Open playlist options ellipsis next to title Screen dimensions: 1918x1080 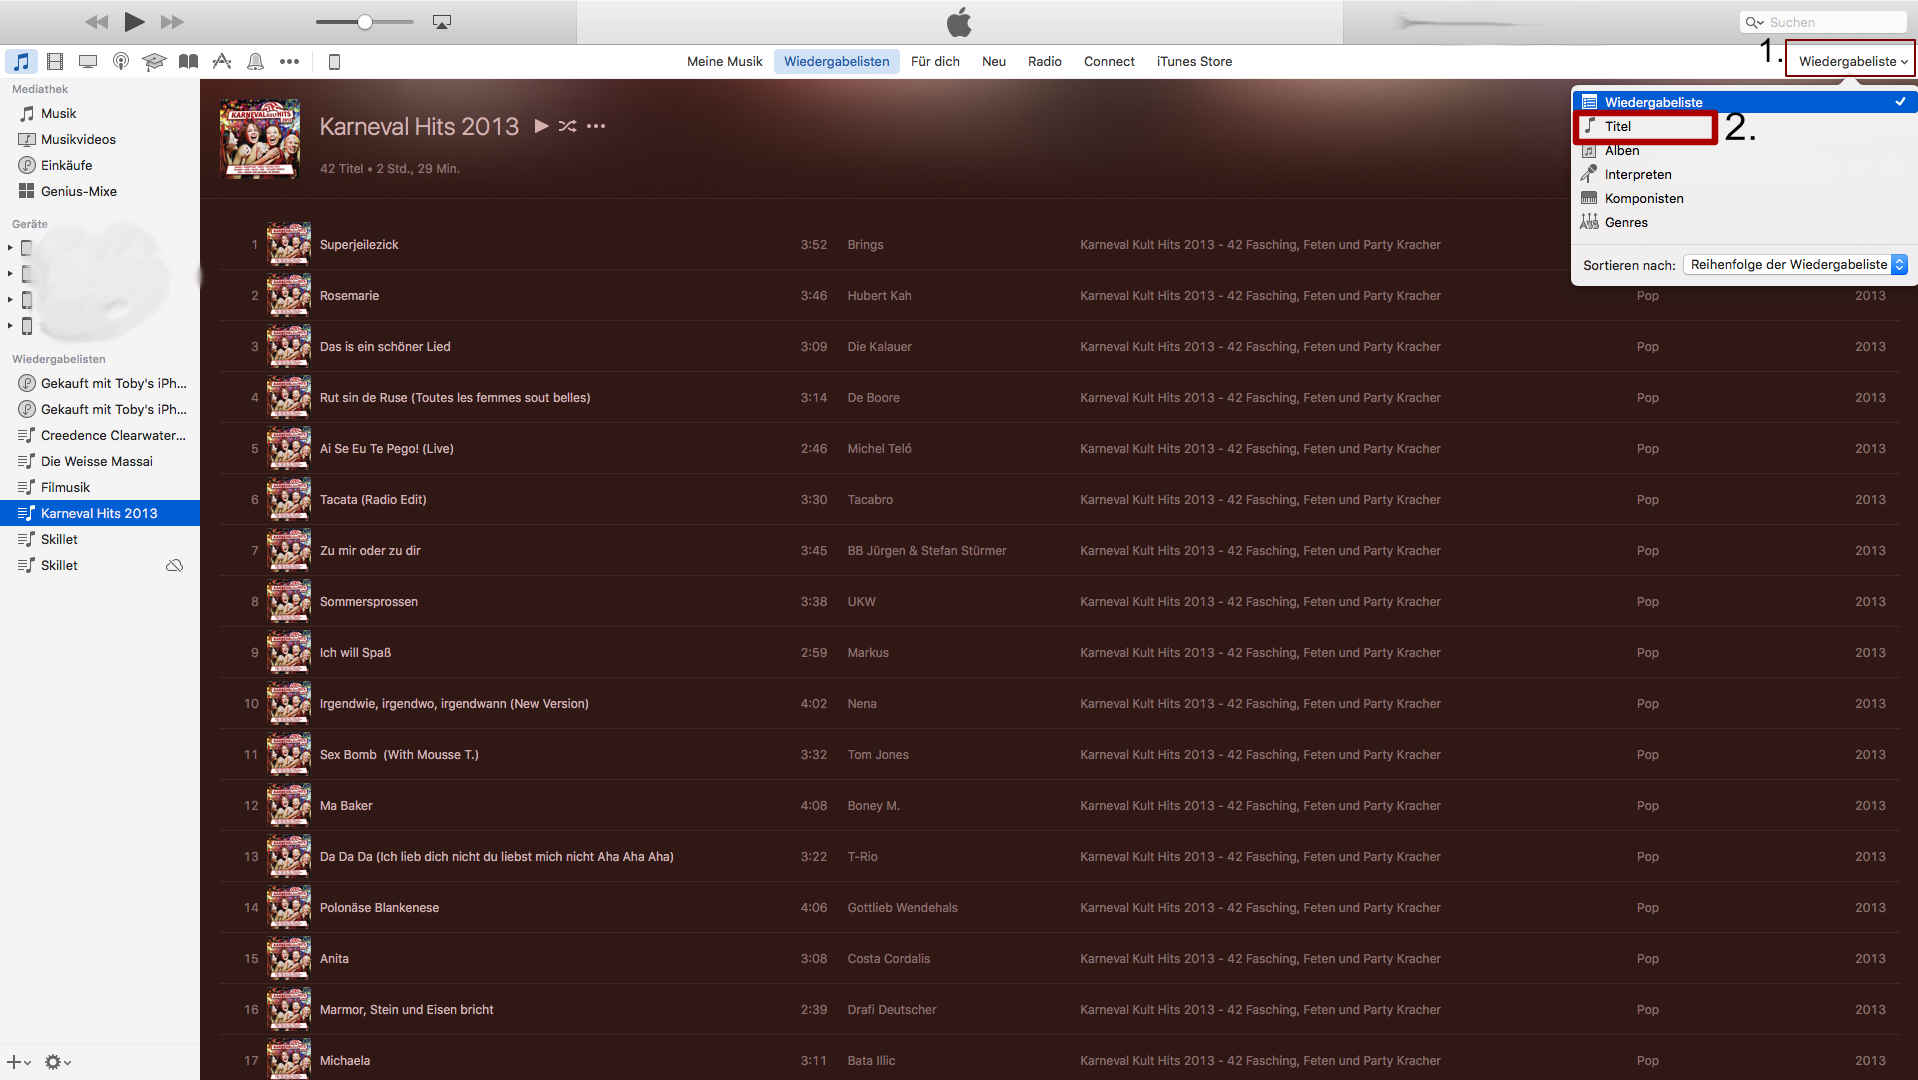(596, 126)
